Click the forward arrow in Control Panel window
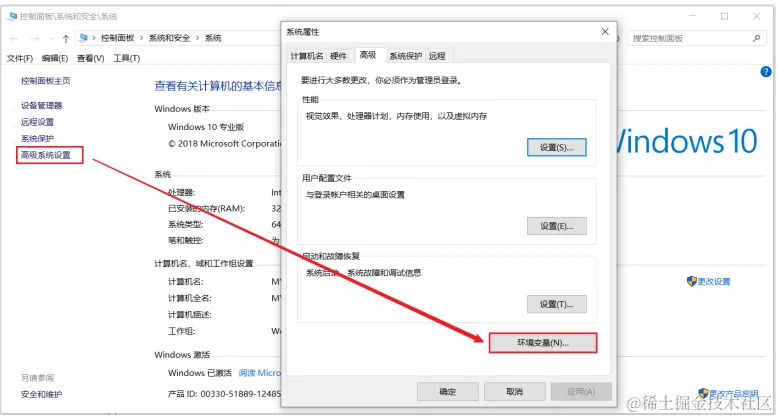The image size is (778, 418). tap(34, 38)
